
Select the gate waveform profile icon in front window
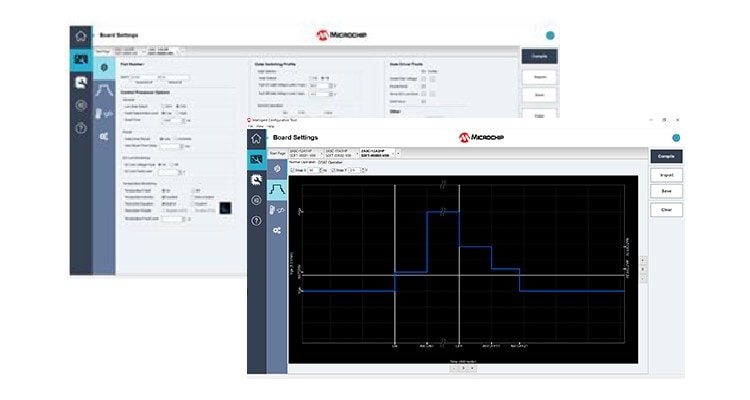(x=277, y=189)
